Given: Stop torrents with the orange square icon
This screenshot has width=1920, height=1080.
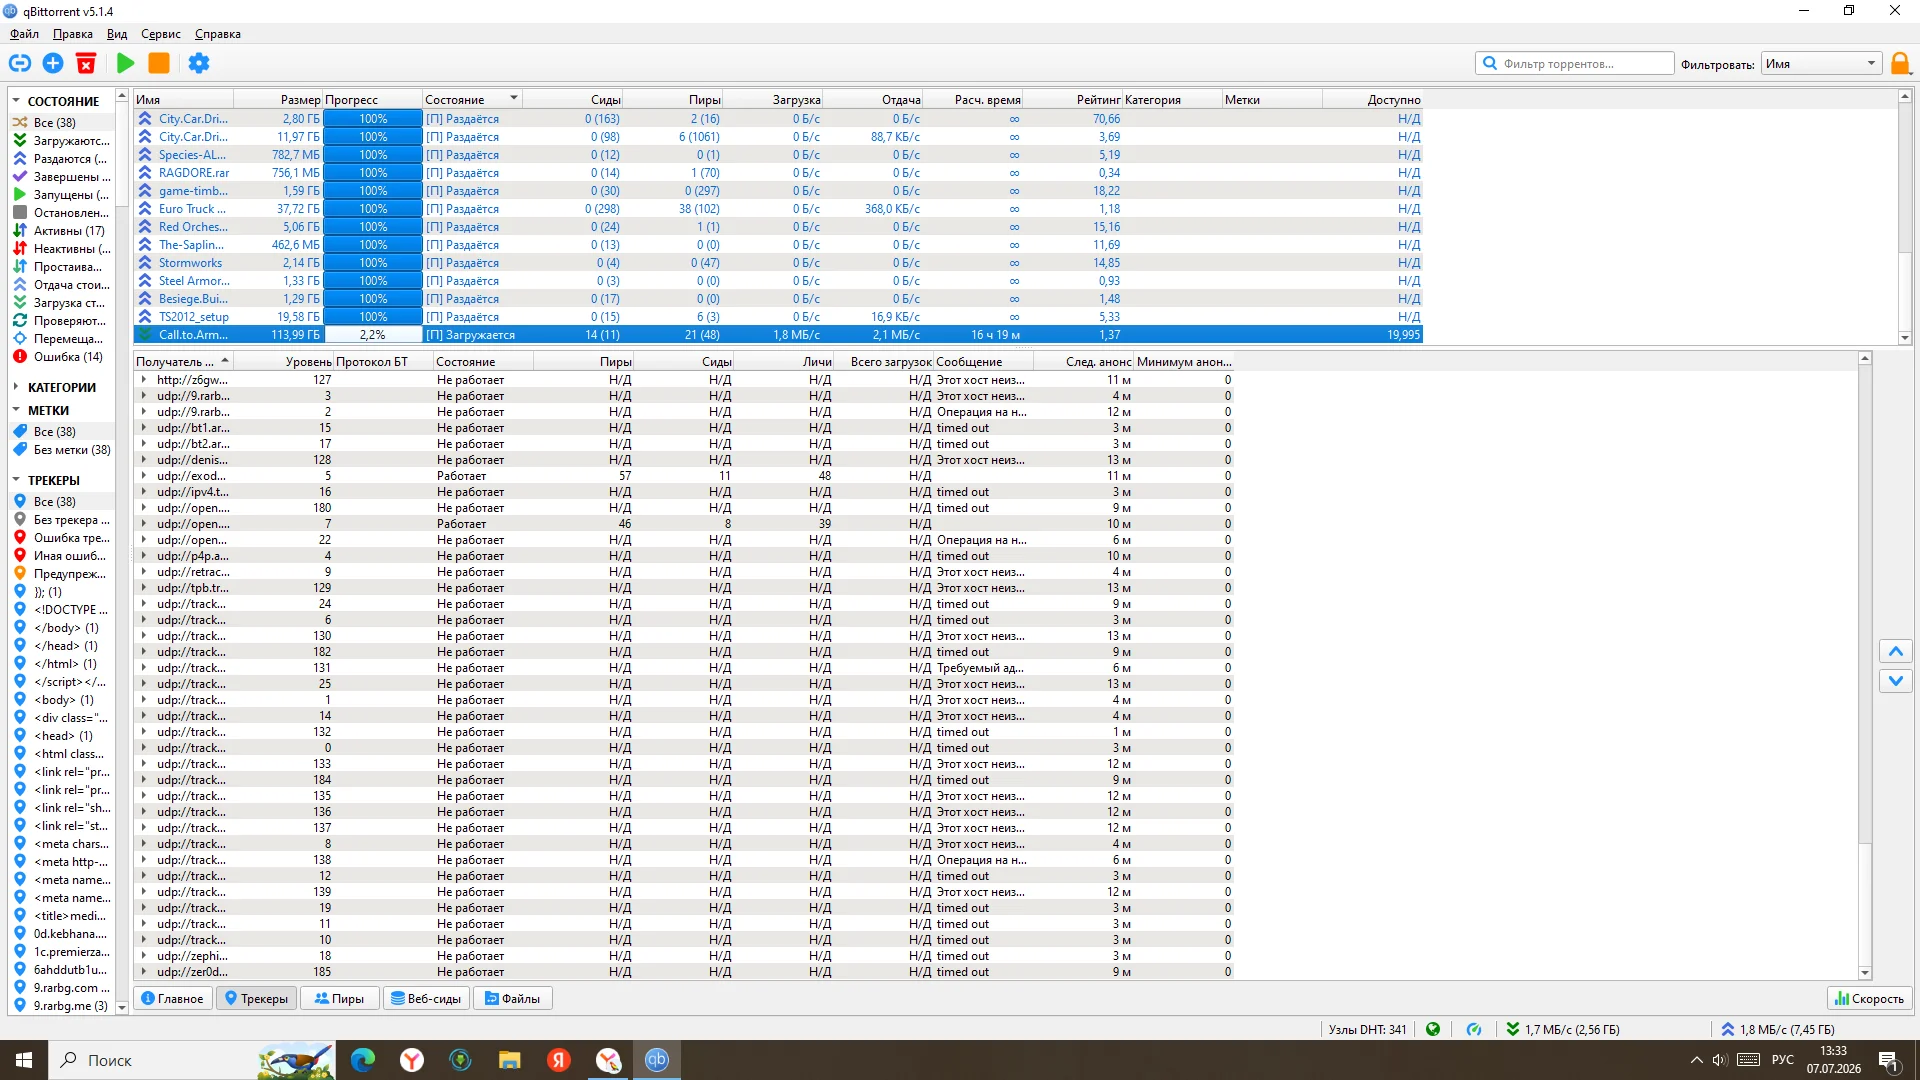Looking at the screenshot, I should (159, 63).
